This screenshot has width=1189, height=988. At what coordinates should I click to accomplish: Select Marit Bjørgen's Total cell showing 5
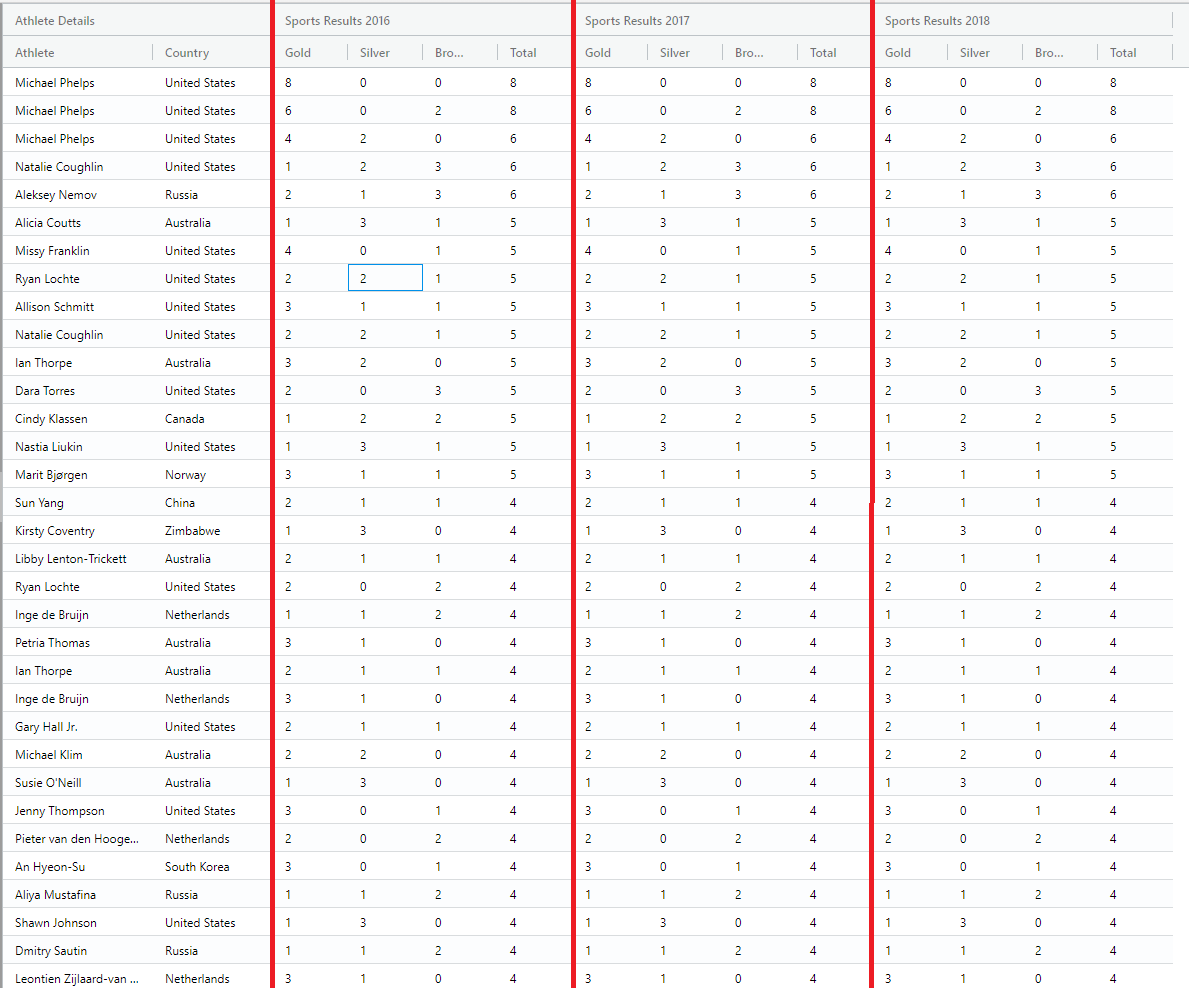click(x=513, y=474)
